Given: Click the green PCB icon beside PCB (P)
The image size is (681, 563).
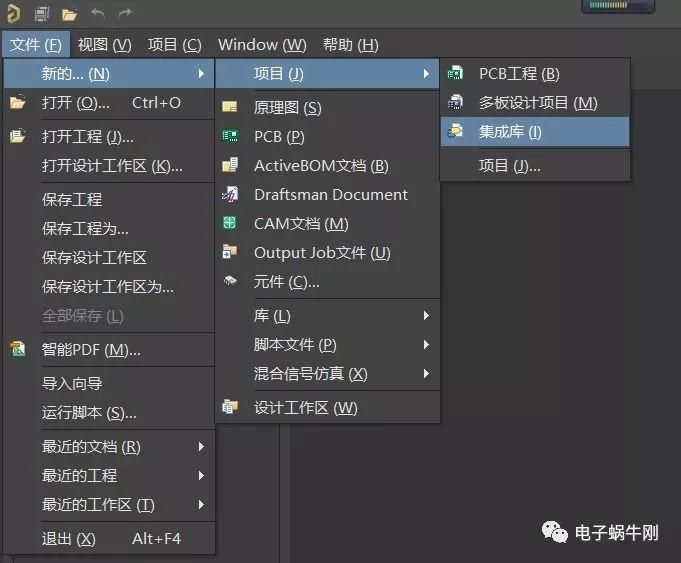Looking at the screenshot, I should tap(230, 136).
